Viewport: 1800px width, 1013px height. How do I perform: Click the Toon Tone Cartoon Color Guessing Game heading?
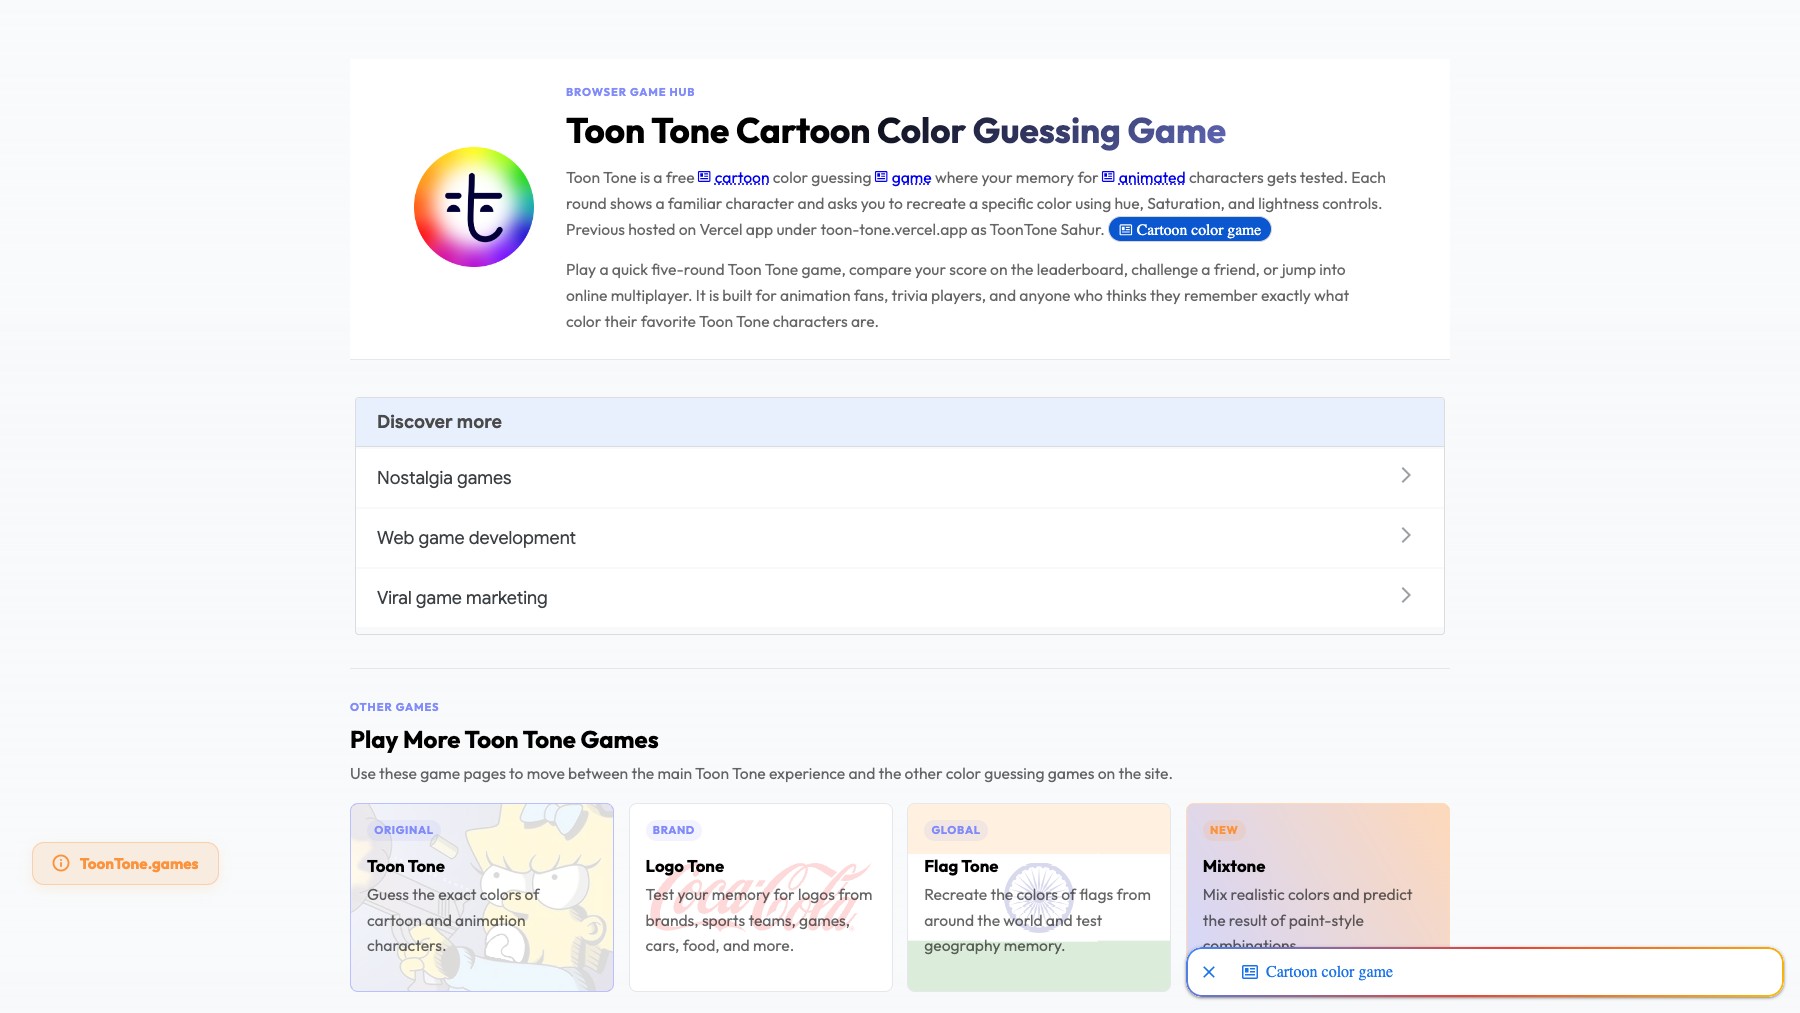[x=896, y=131]
